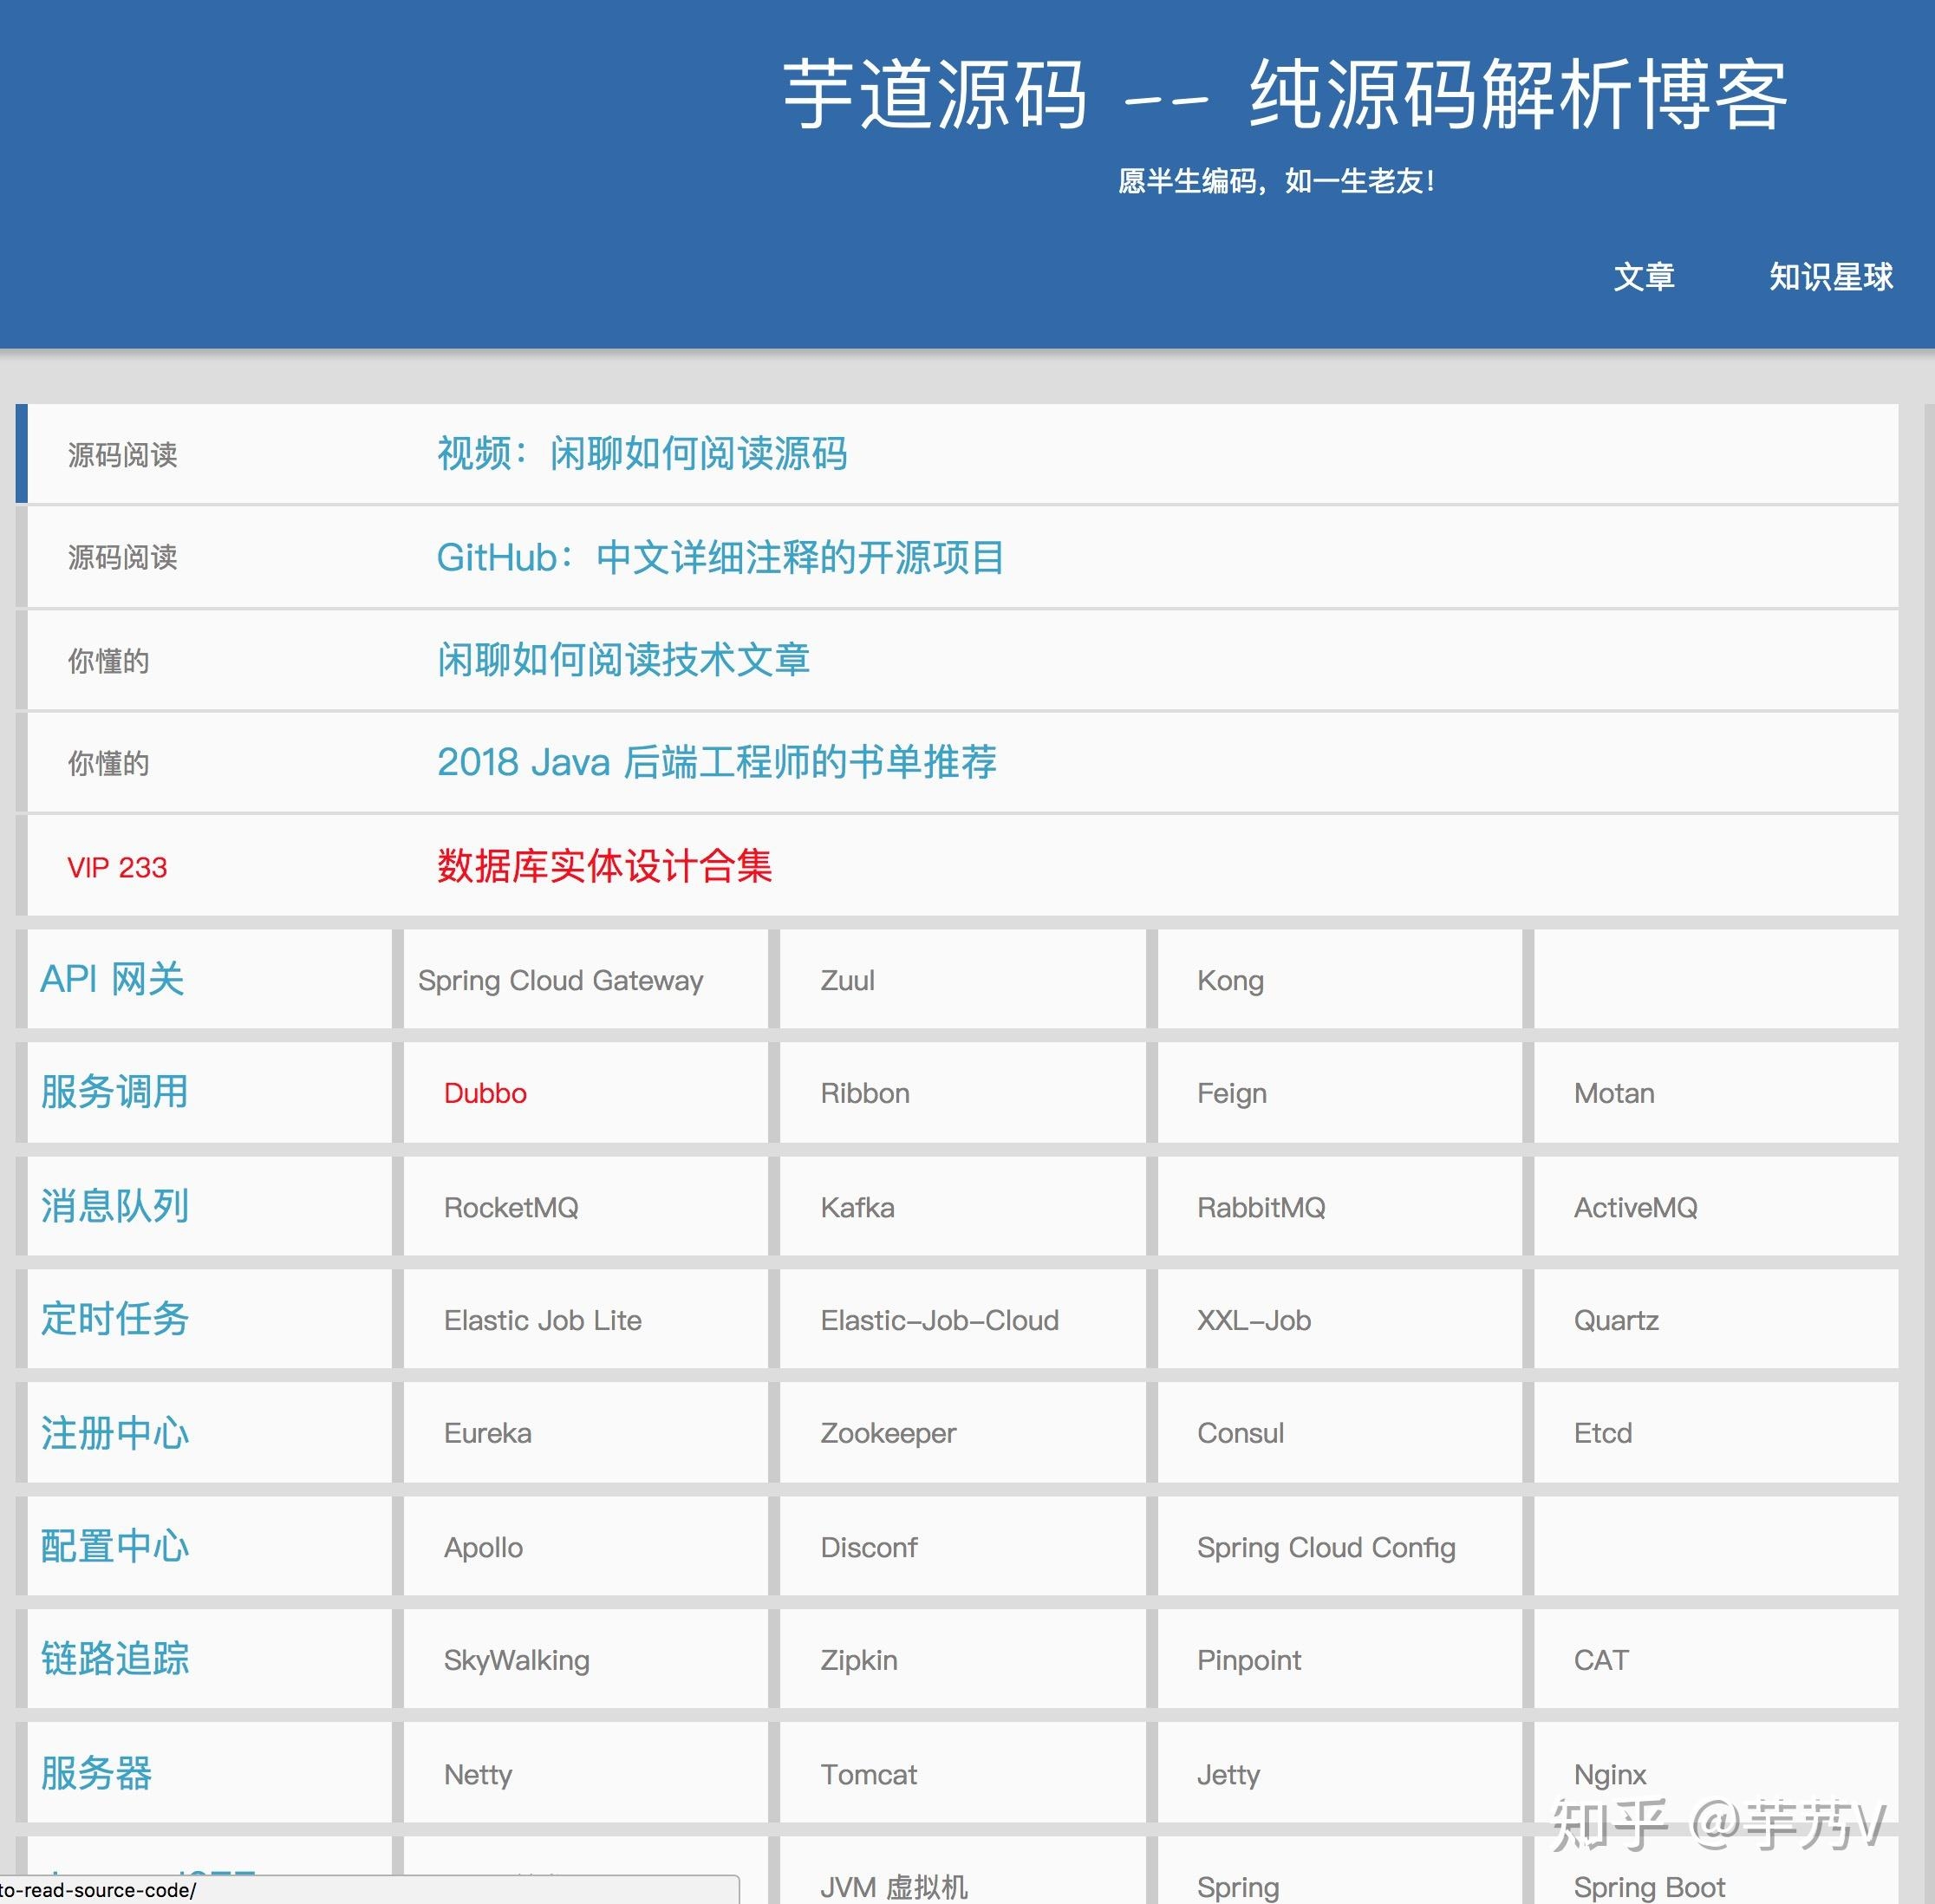The width and height of the screenshot is (1935, 1904).
Task: Open the Kafka entry
Action: pos(856,1207)
